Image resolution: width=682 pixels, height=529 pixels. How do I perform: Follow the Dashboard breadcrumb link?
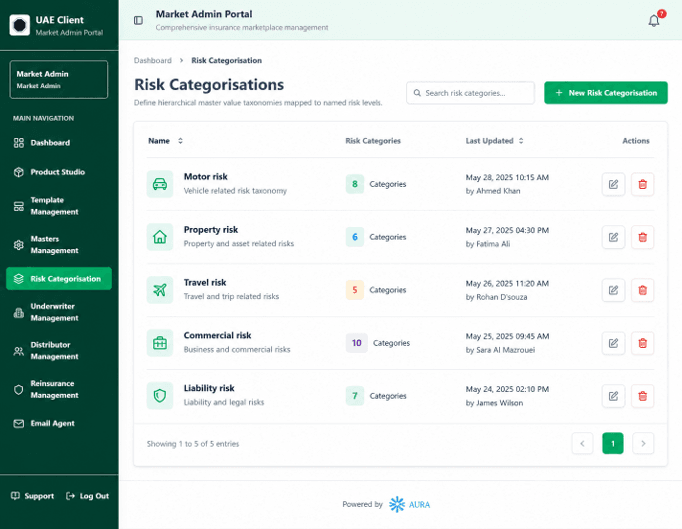(x=153, y=60)
